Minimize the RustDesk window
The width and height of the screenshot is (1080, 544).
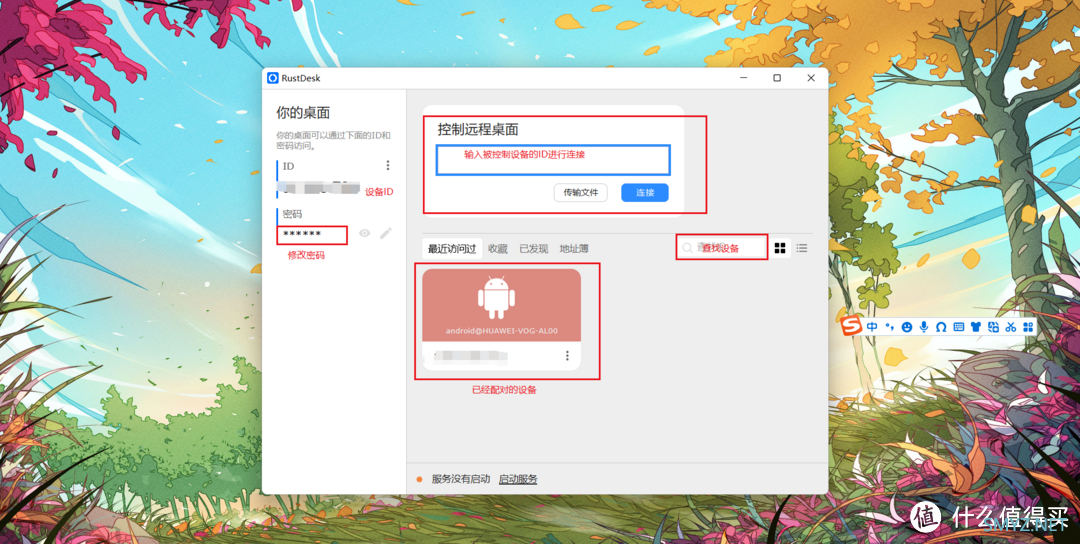point(743,79)
